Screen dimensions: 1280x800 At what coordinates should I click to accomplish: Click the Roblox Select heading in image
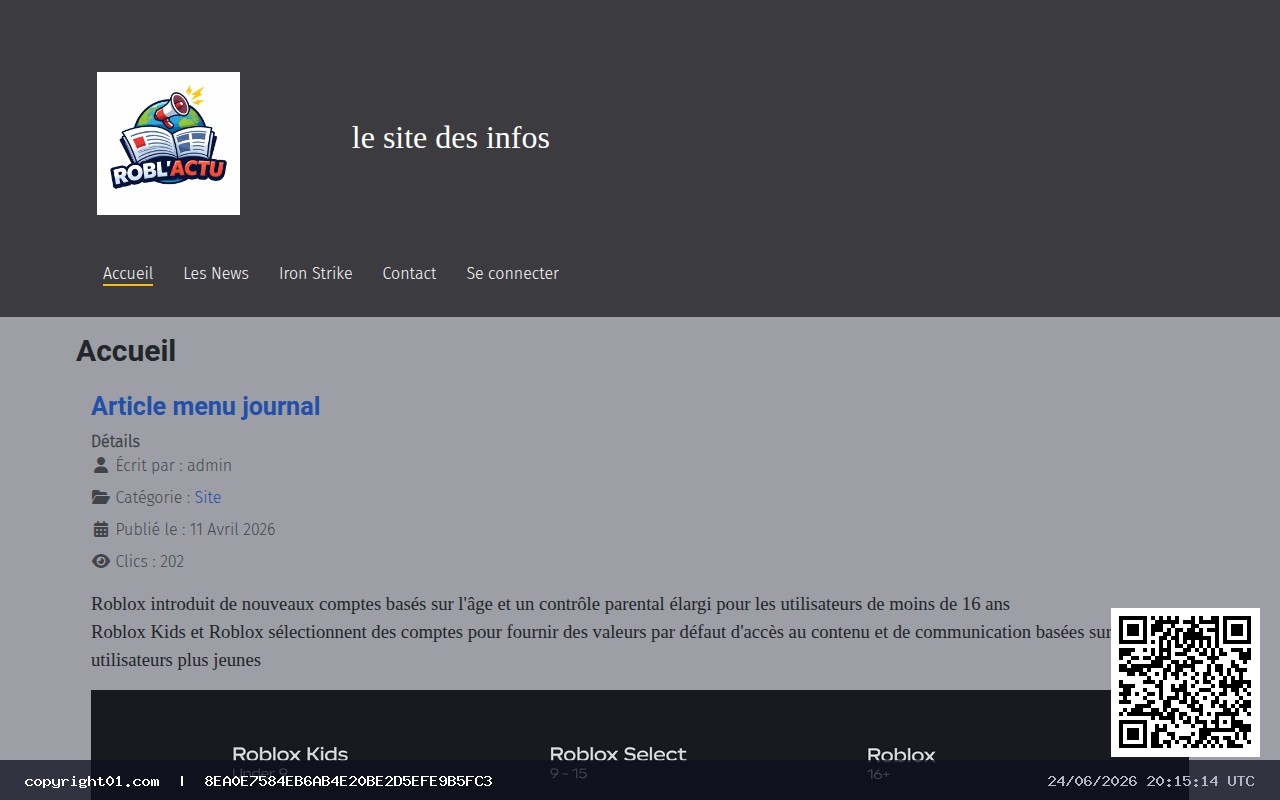coord(618,754)
